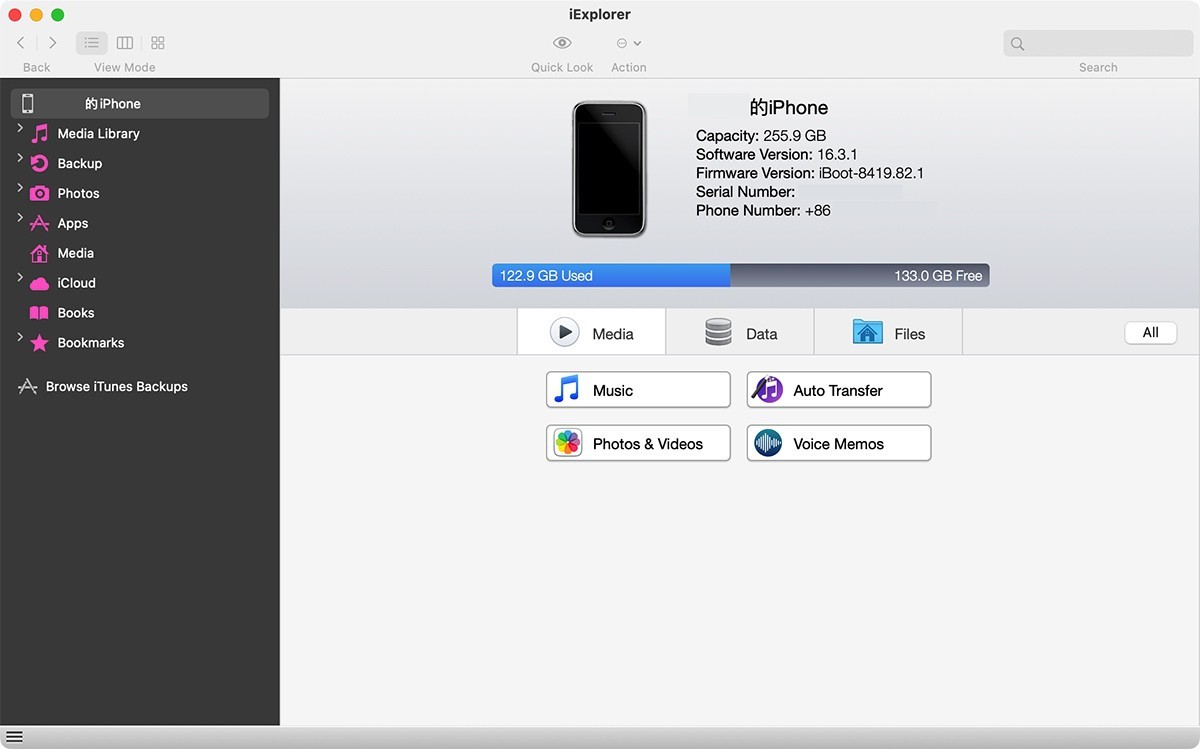The image size is (1200, 749).
Task: Switch to the Files tab
Action: pos(888,332)
